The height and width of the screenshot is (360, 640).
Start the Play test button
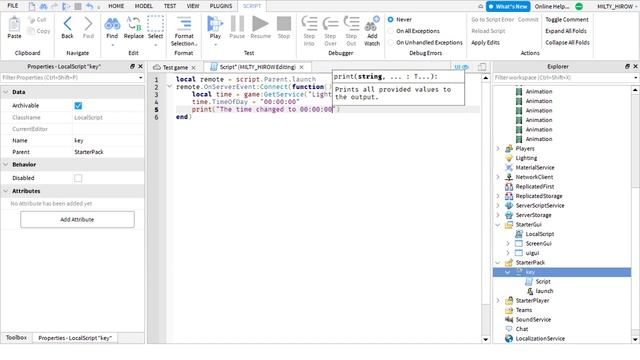point(215,24)
